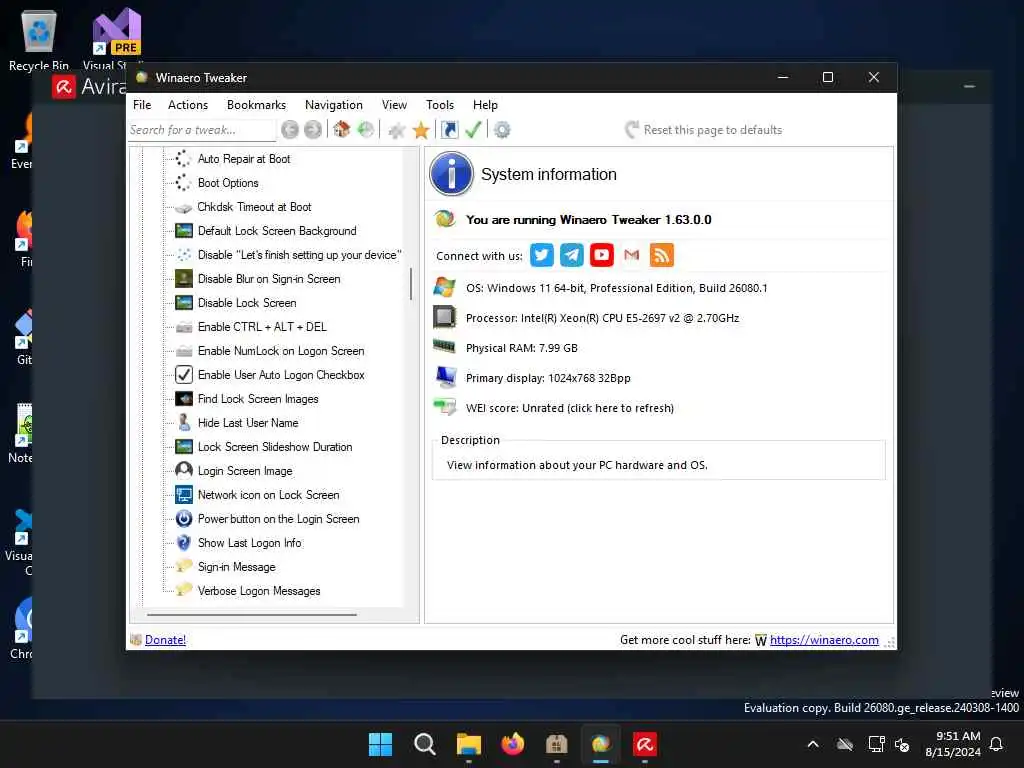
Task: Click the volume muted tray icon
Action: click(x=903, y=744)
